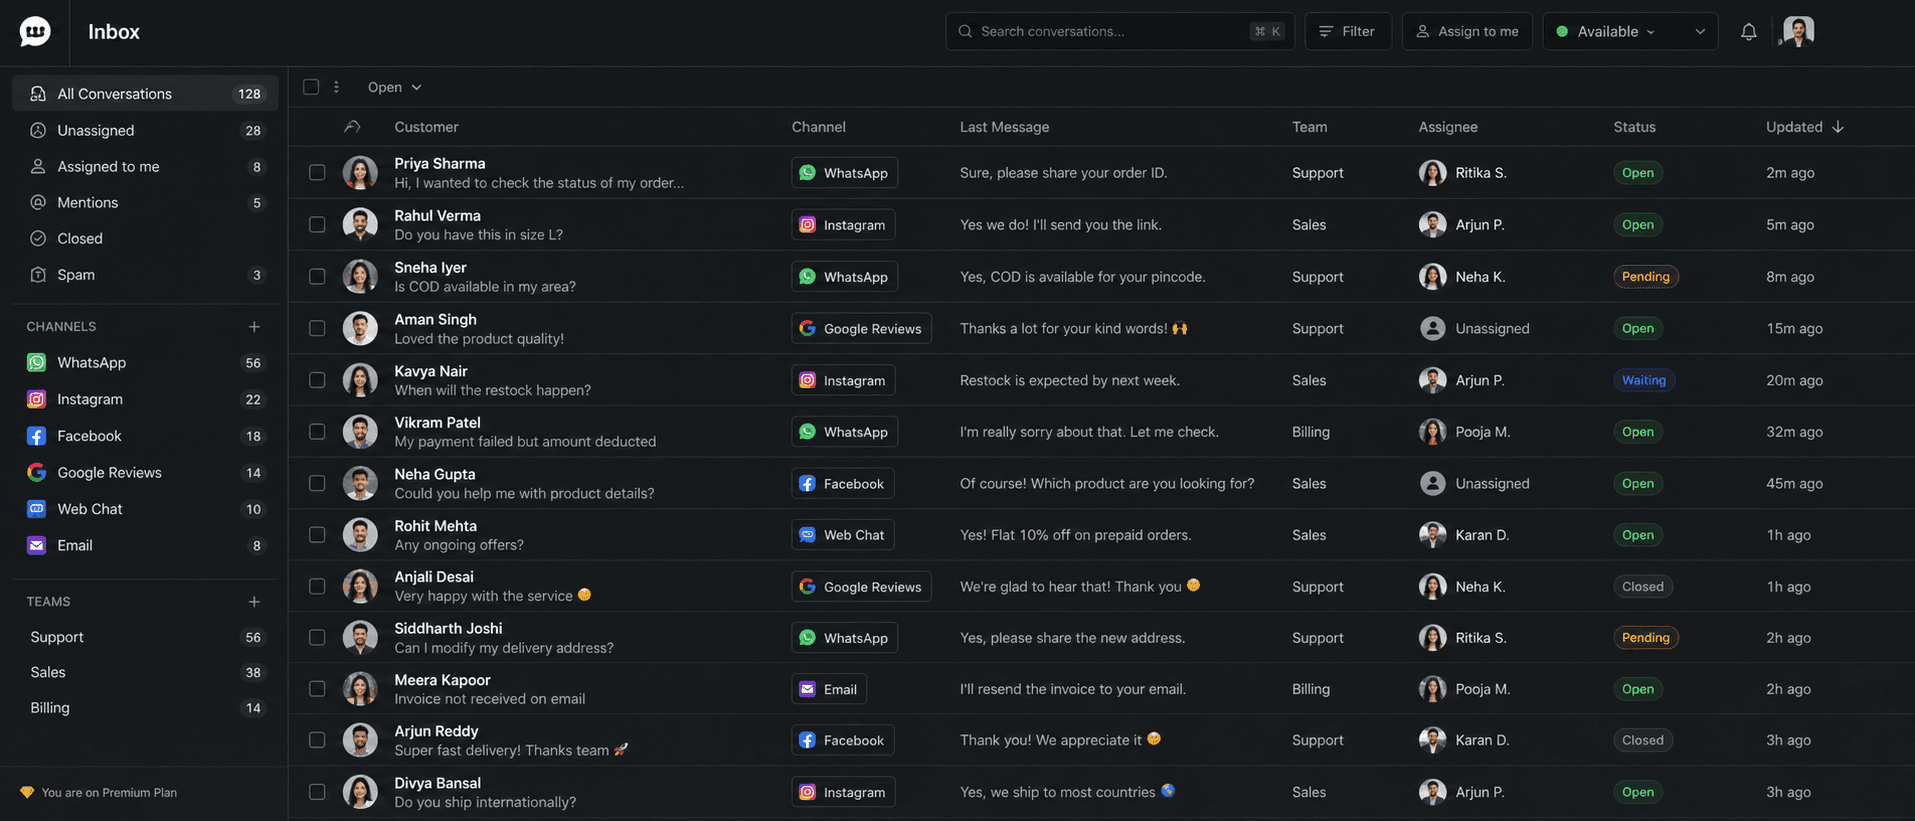This screenshot has width=1915, height=821.
Task: Click the Filter button
Action: click(1347, 32)
